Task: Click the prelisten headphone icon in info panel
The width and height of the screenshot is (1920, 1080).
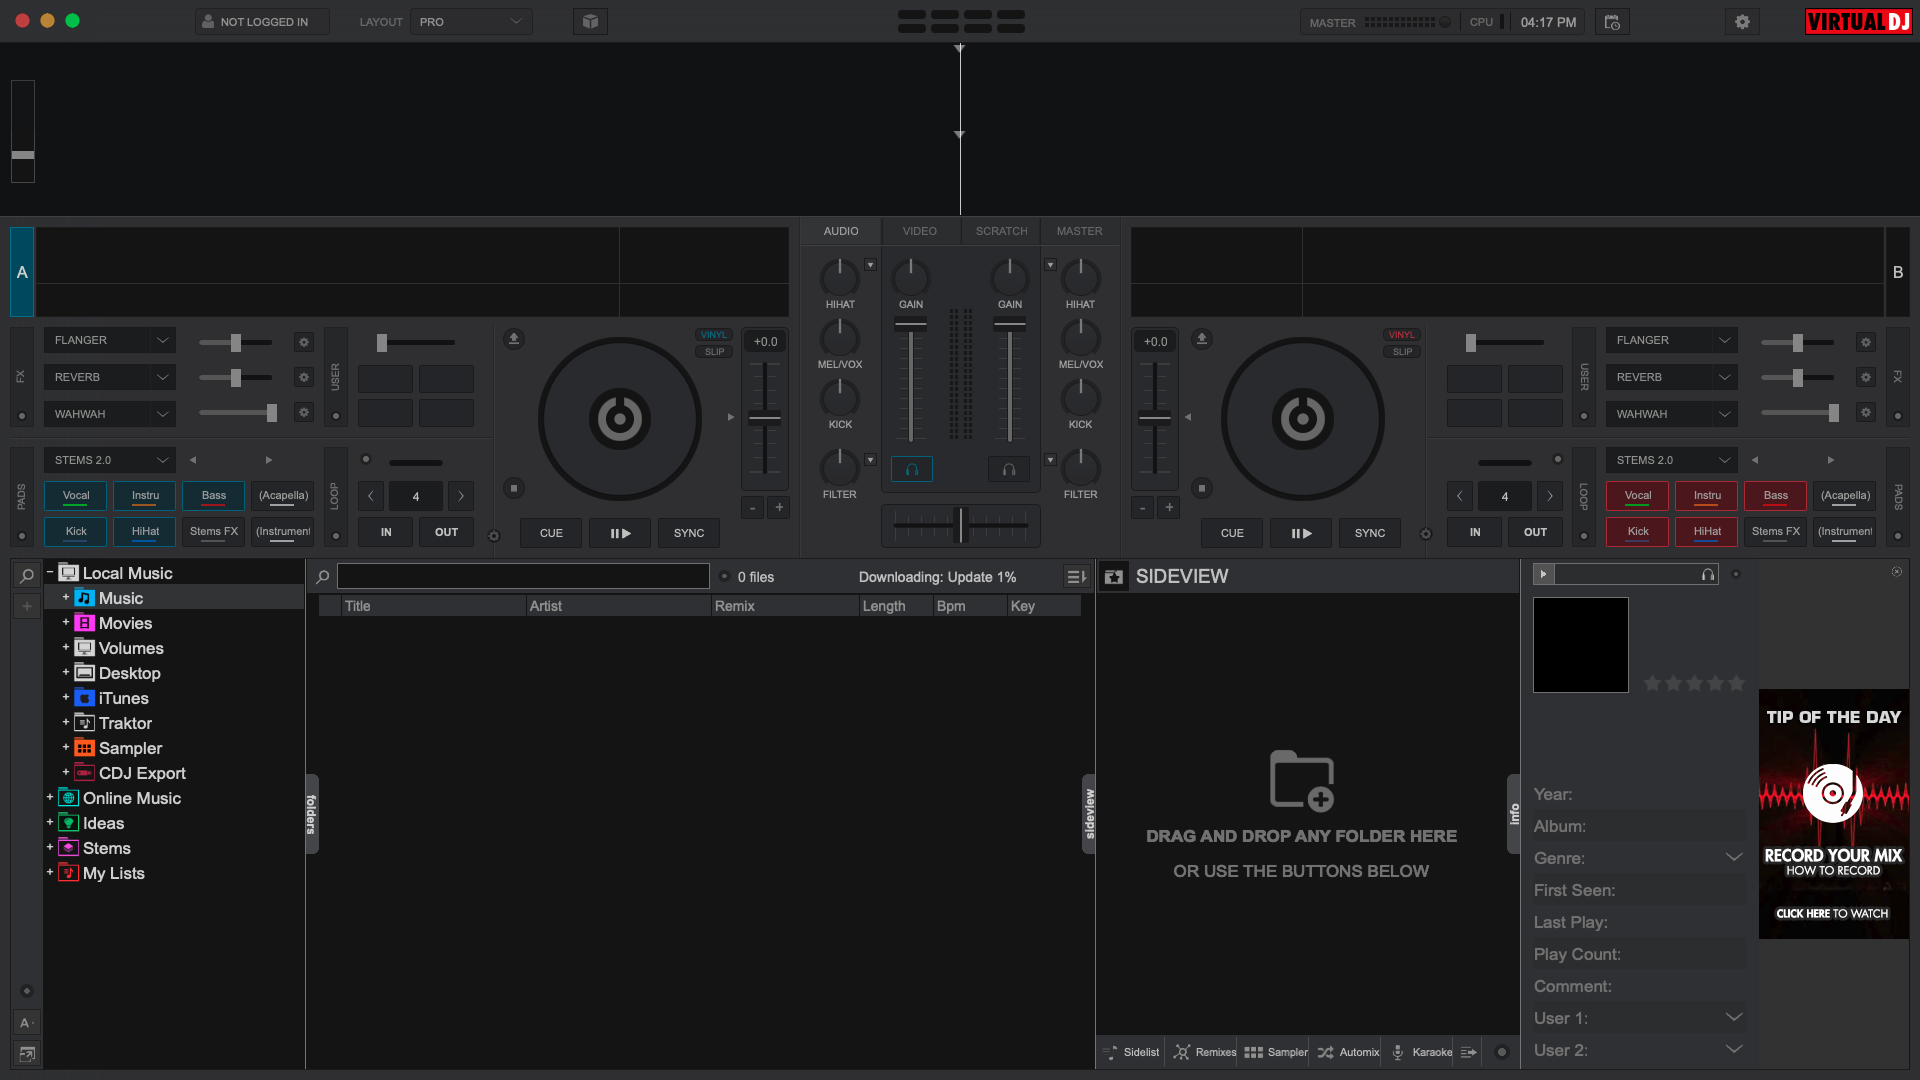Action: [1708, 574]
